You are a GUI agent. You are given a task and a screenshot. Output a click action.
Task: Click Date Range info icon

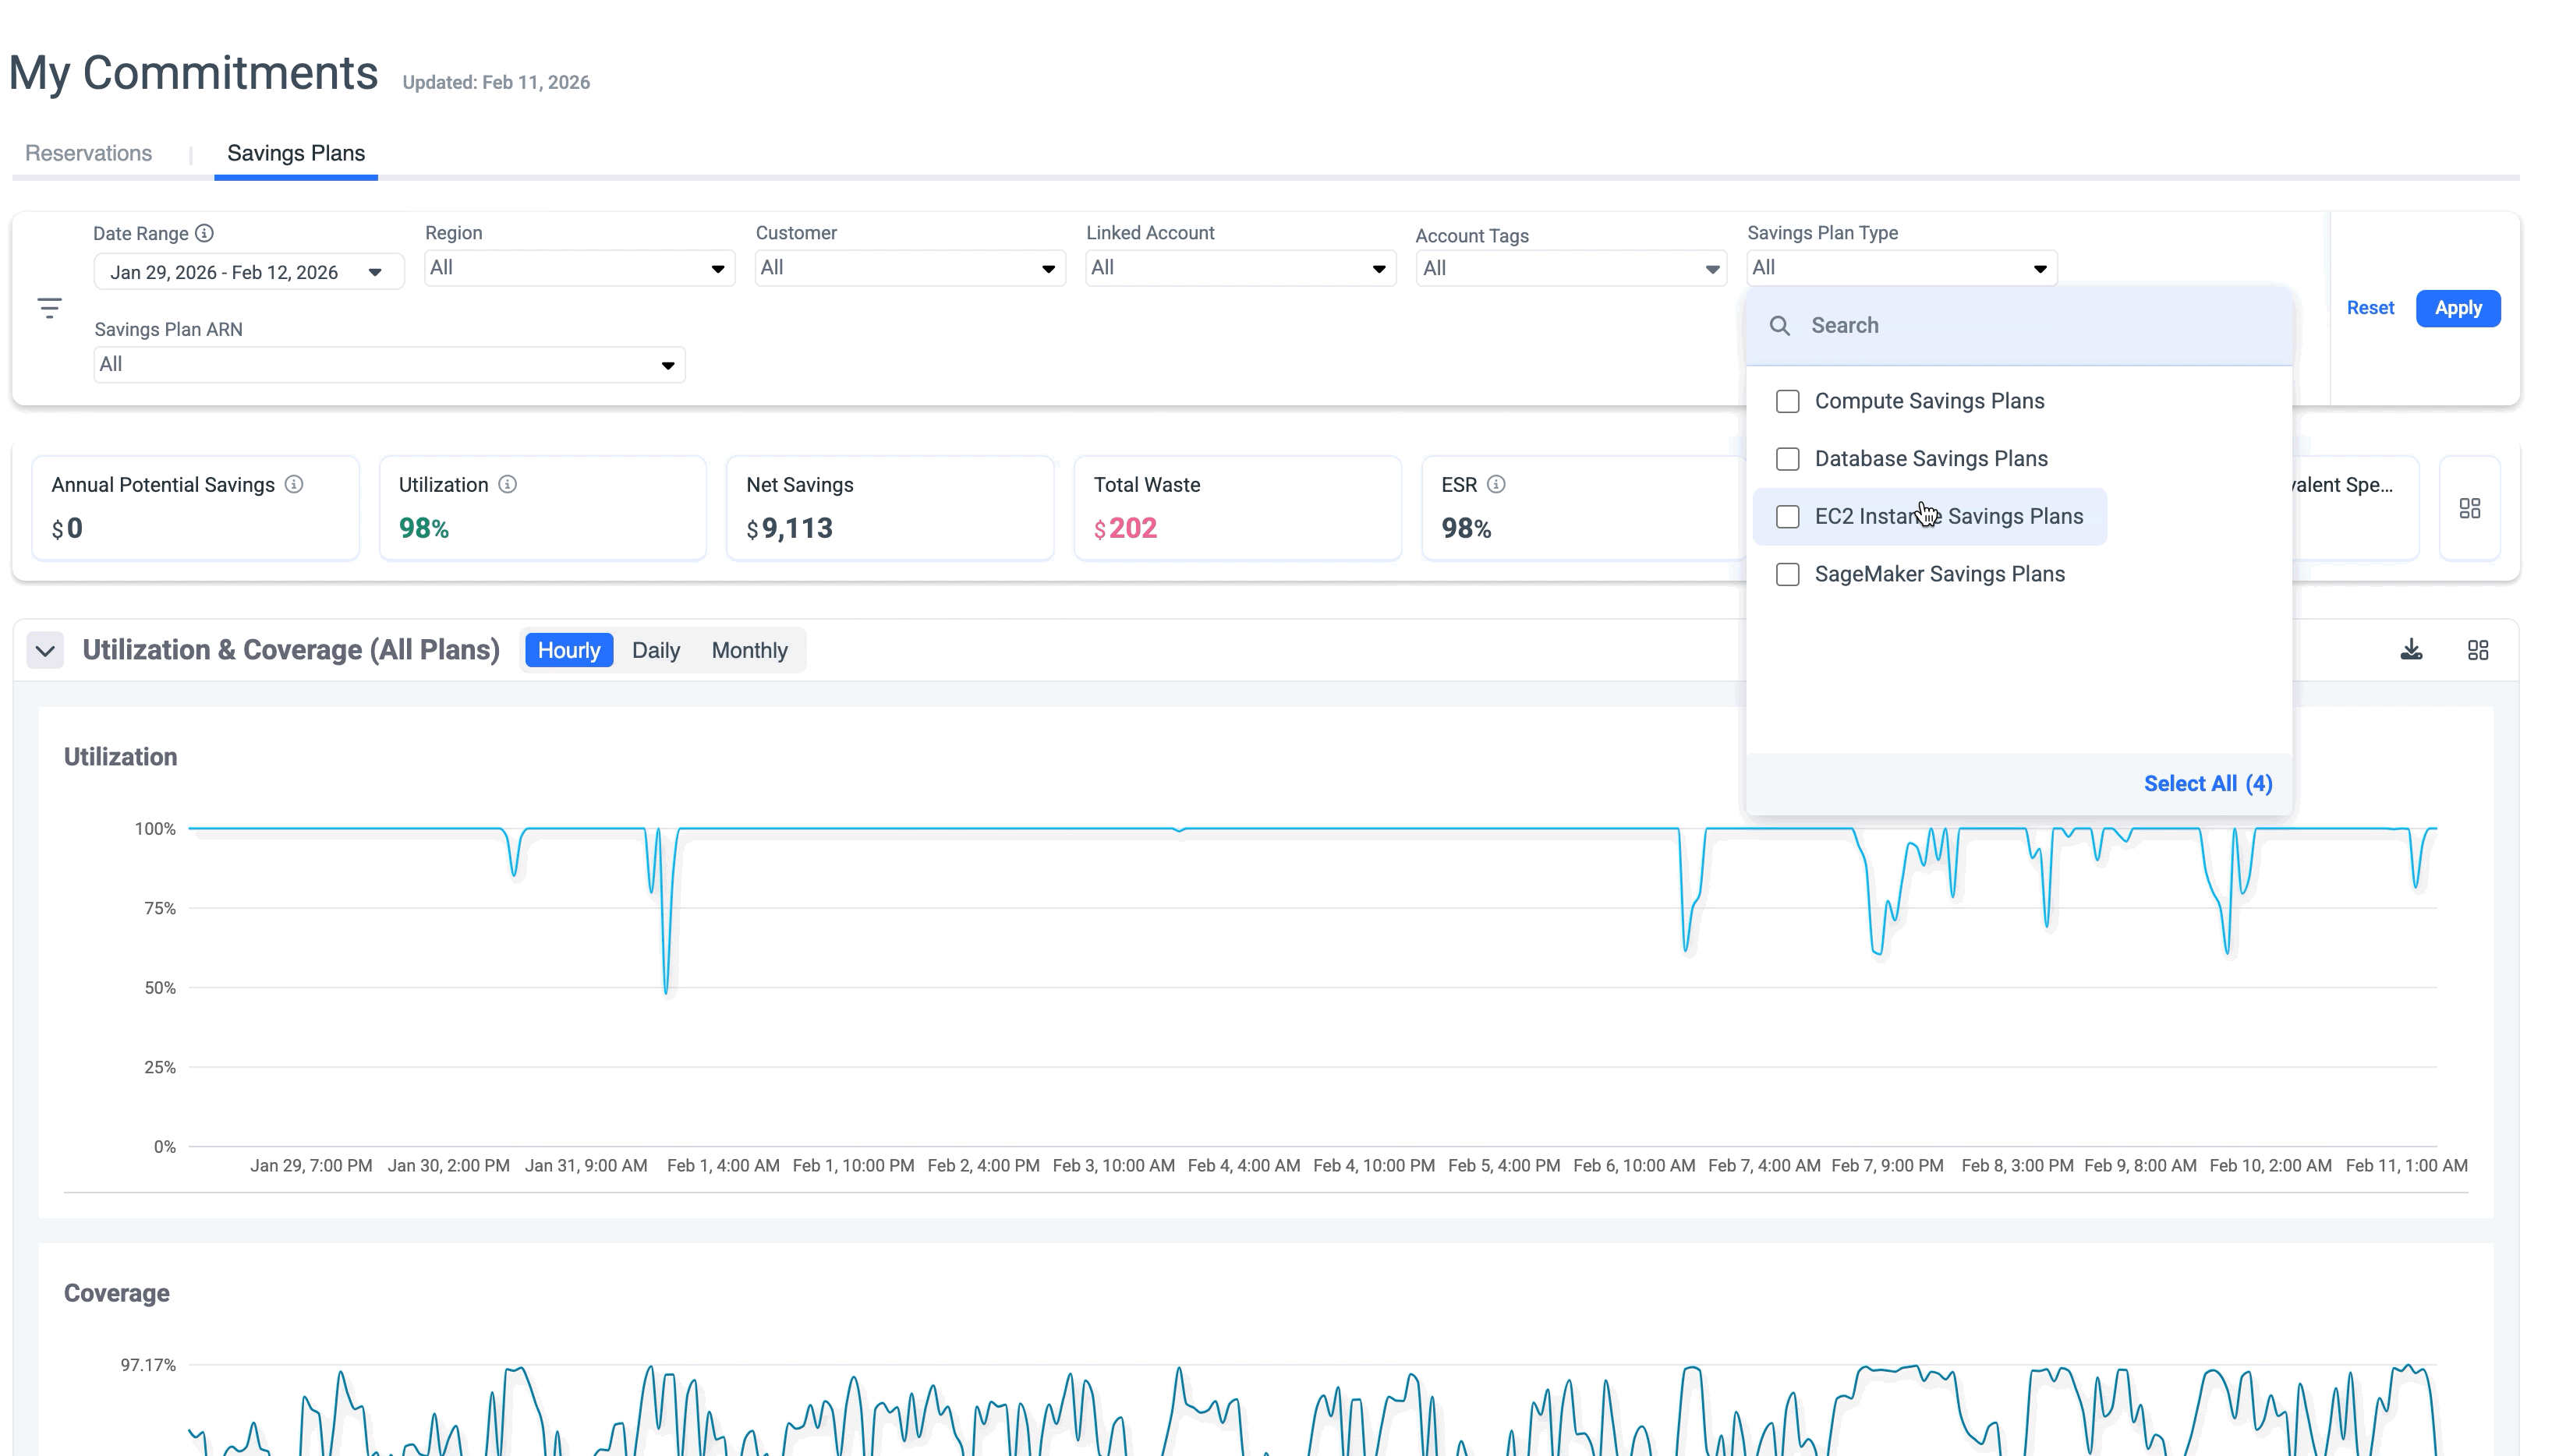204,233
